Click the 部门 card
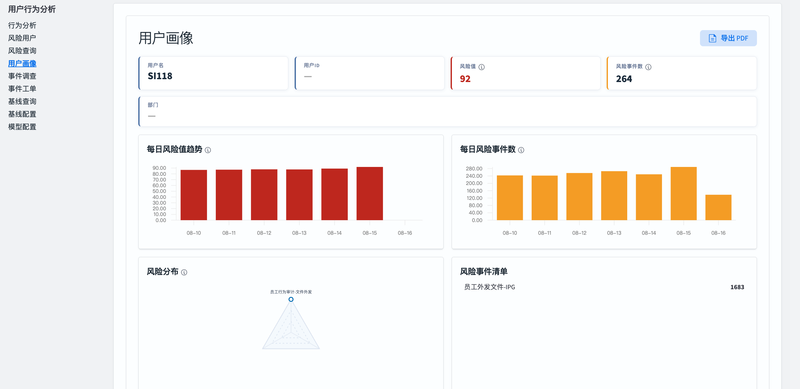800x389 pixels. tap(447, 111)
